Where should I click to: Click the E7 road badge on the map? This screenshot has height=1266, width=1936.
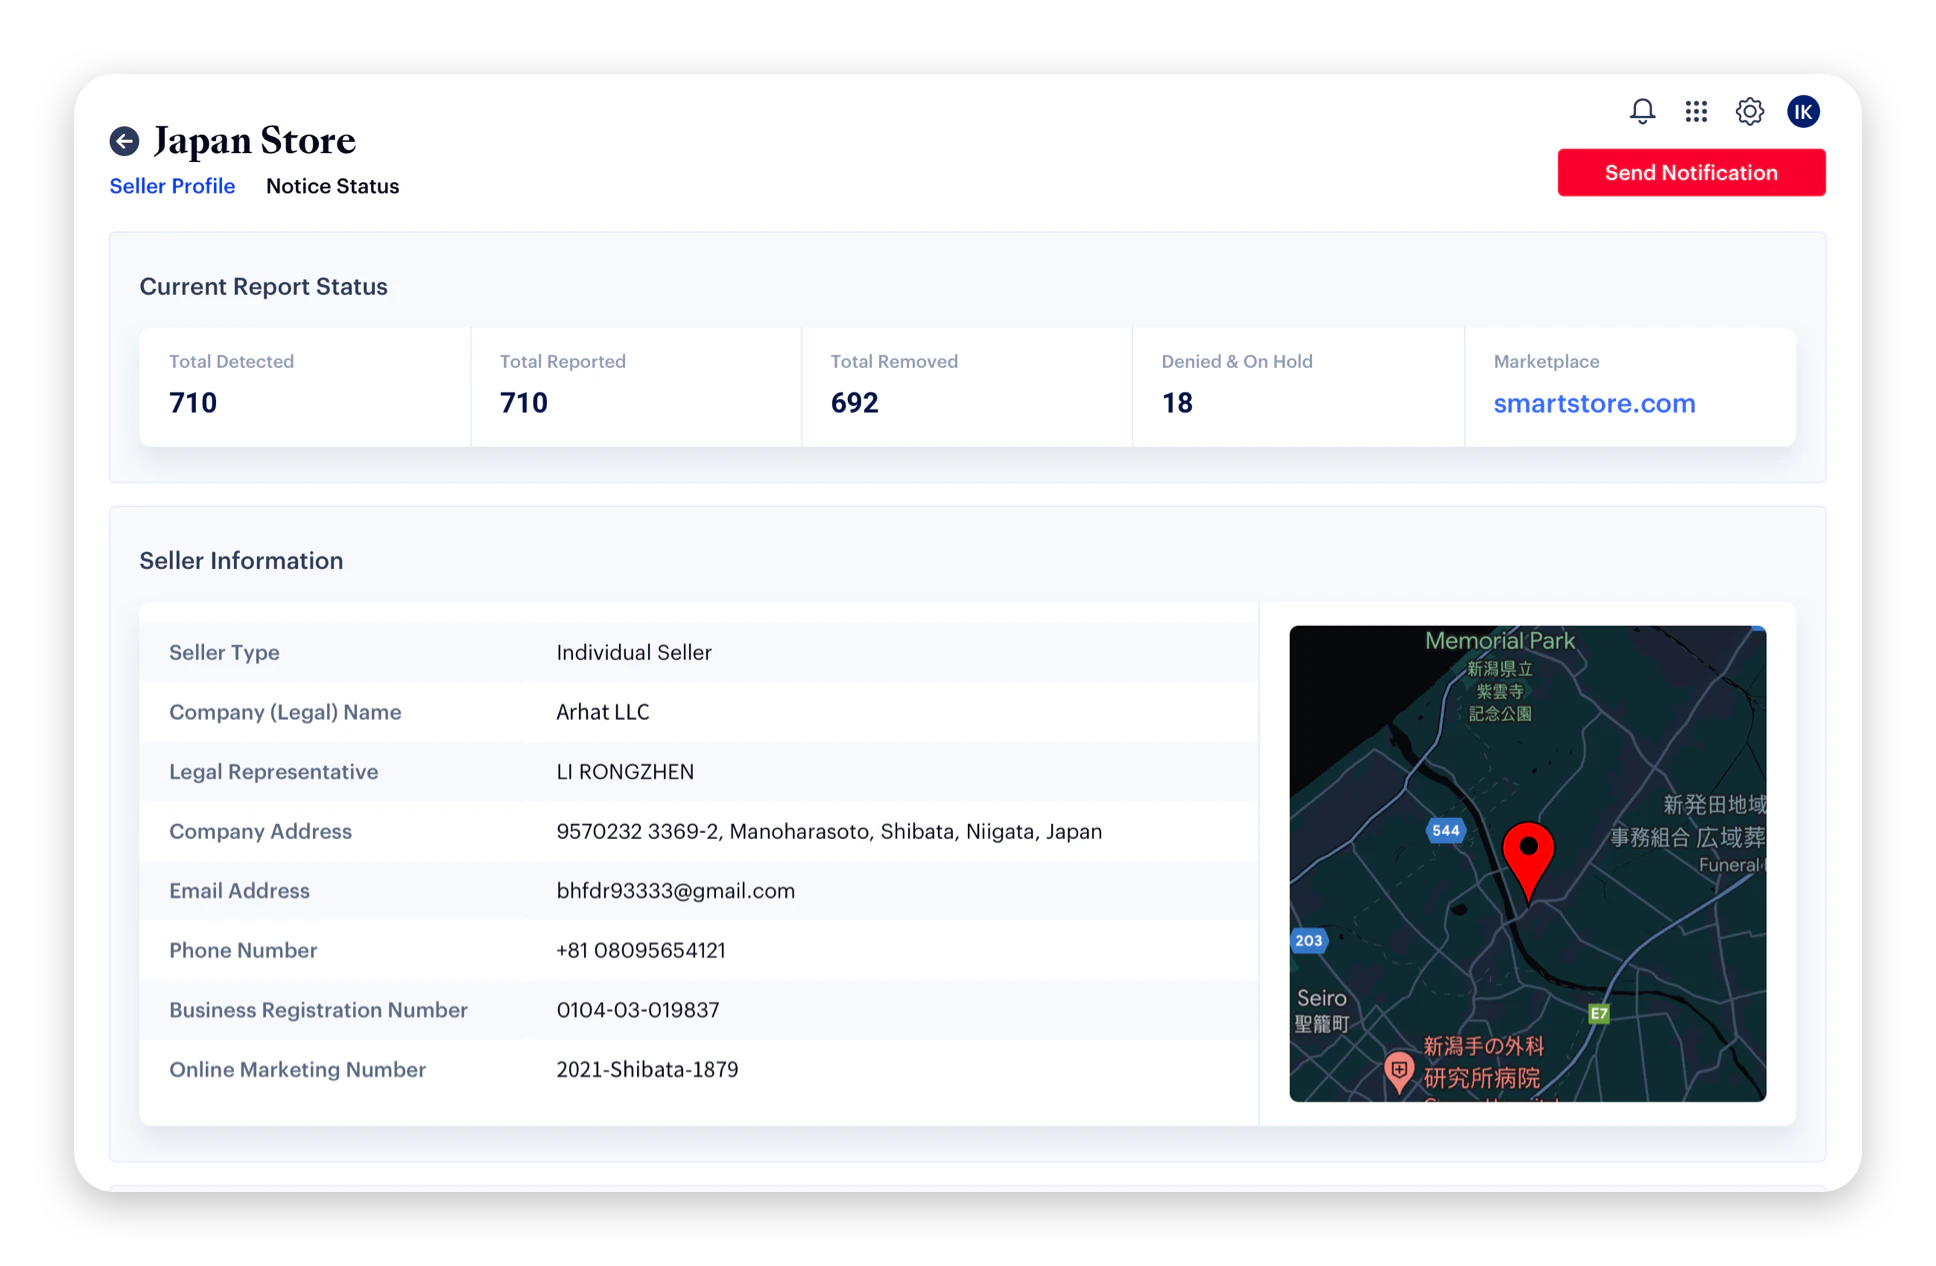(x=1597, y=1011)
